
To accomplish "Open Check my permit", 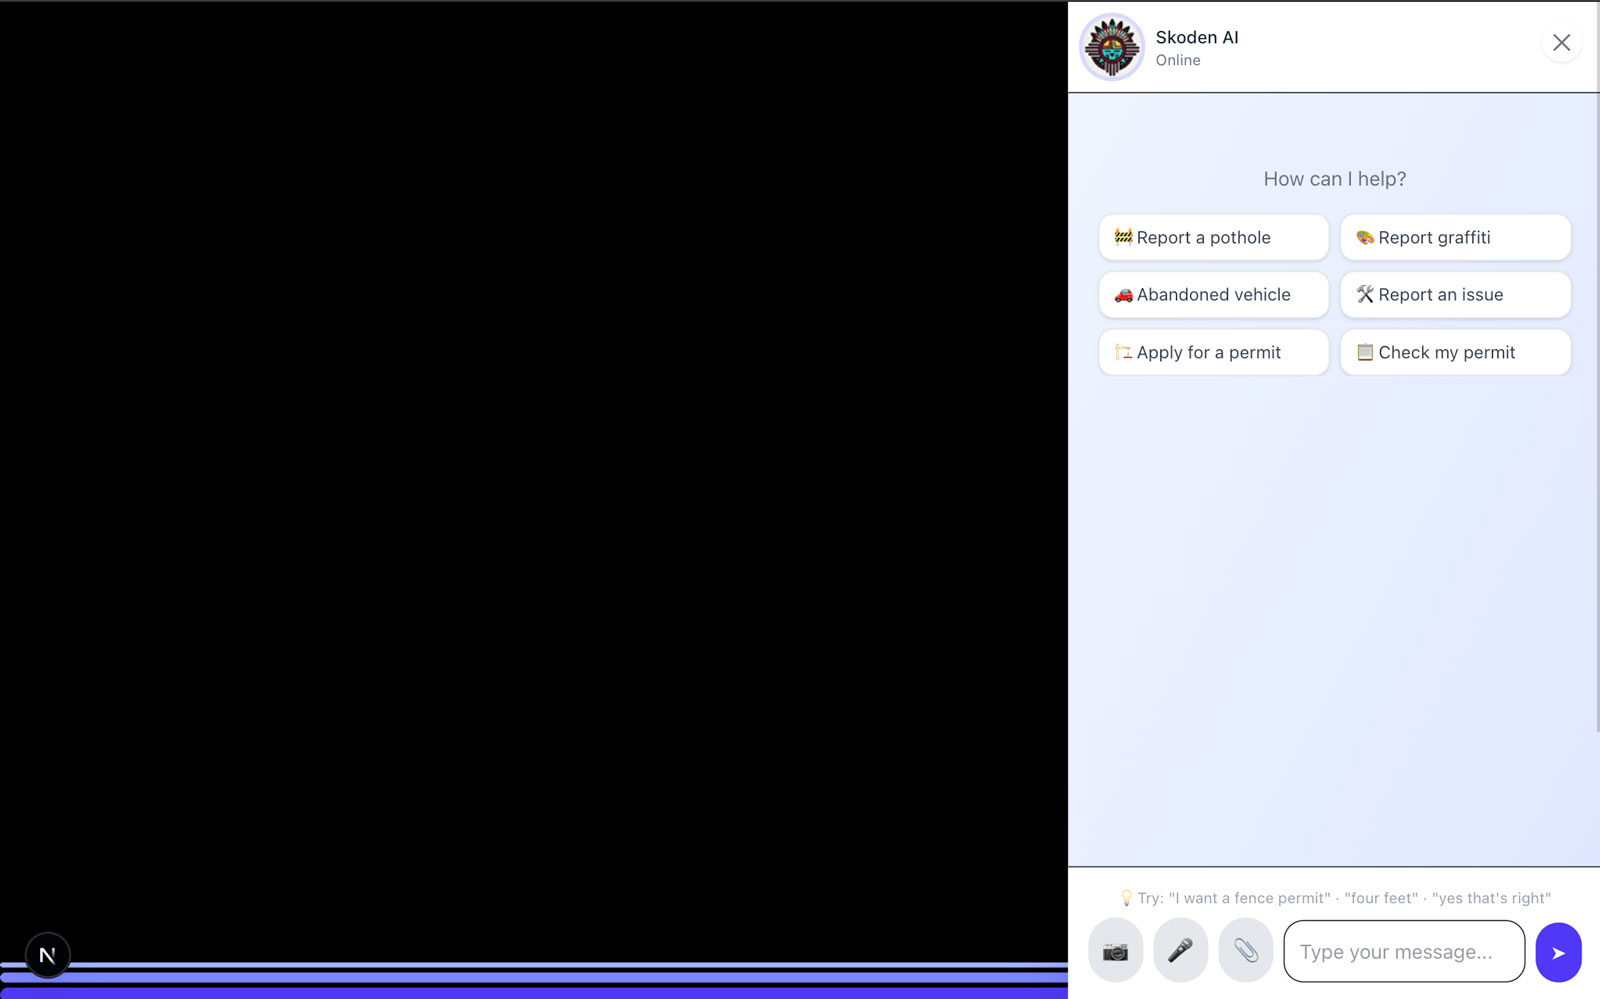I will click(x=1455, y=352).
